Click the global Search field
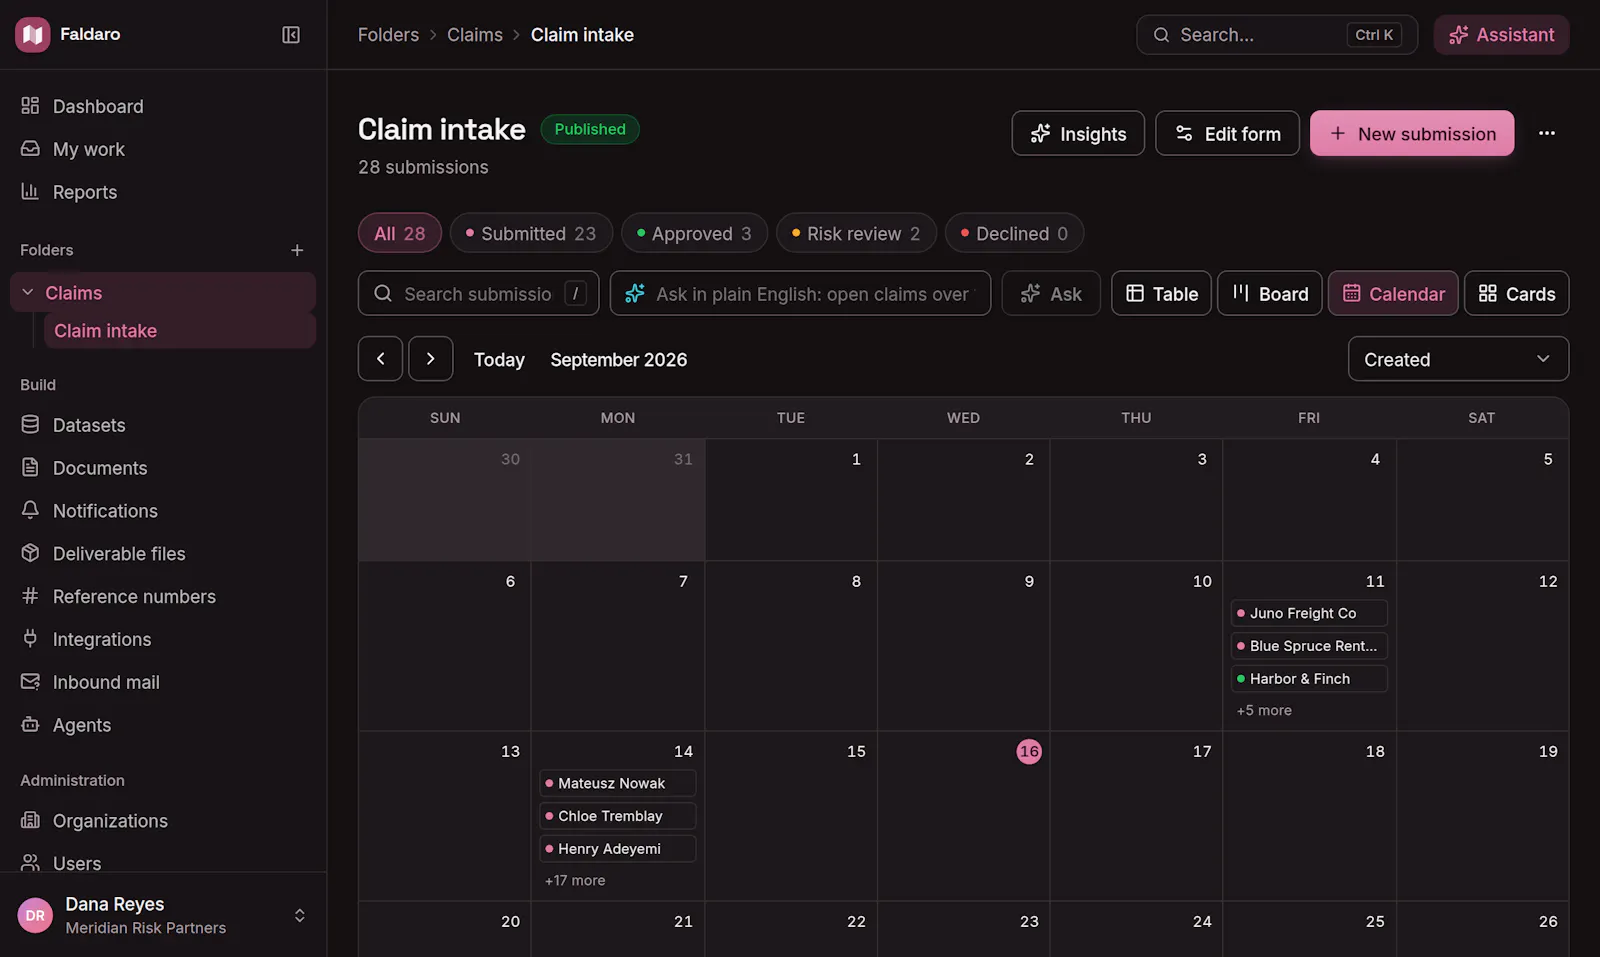This screenshot has height=957, width=1600. tap(1277, 35)
